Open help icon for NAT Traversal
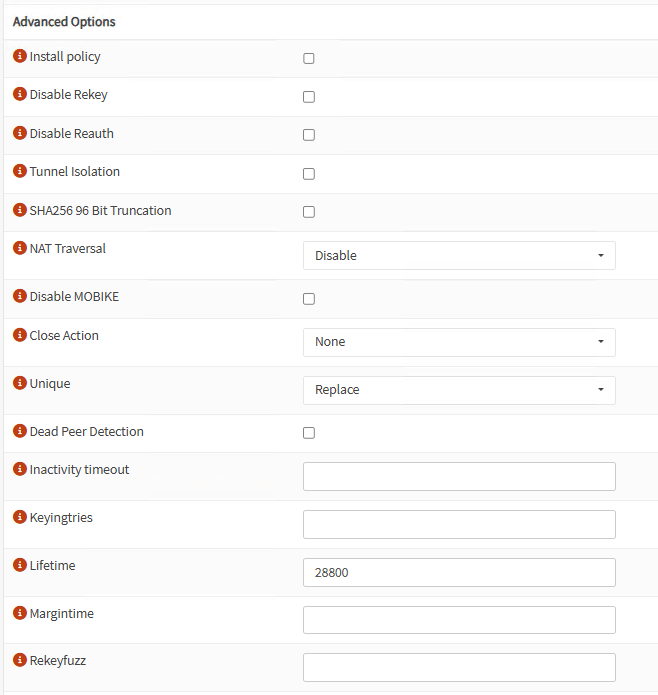The width and height of the screenshot is (658, 695). point(20,248)
